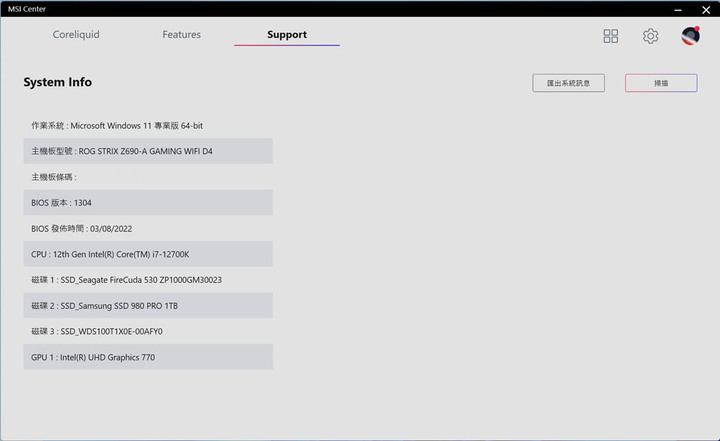The height and width of the screenshot is (441, 720).
Task: Click the WDS100T1X0E disk row
Action: [148, 331]
